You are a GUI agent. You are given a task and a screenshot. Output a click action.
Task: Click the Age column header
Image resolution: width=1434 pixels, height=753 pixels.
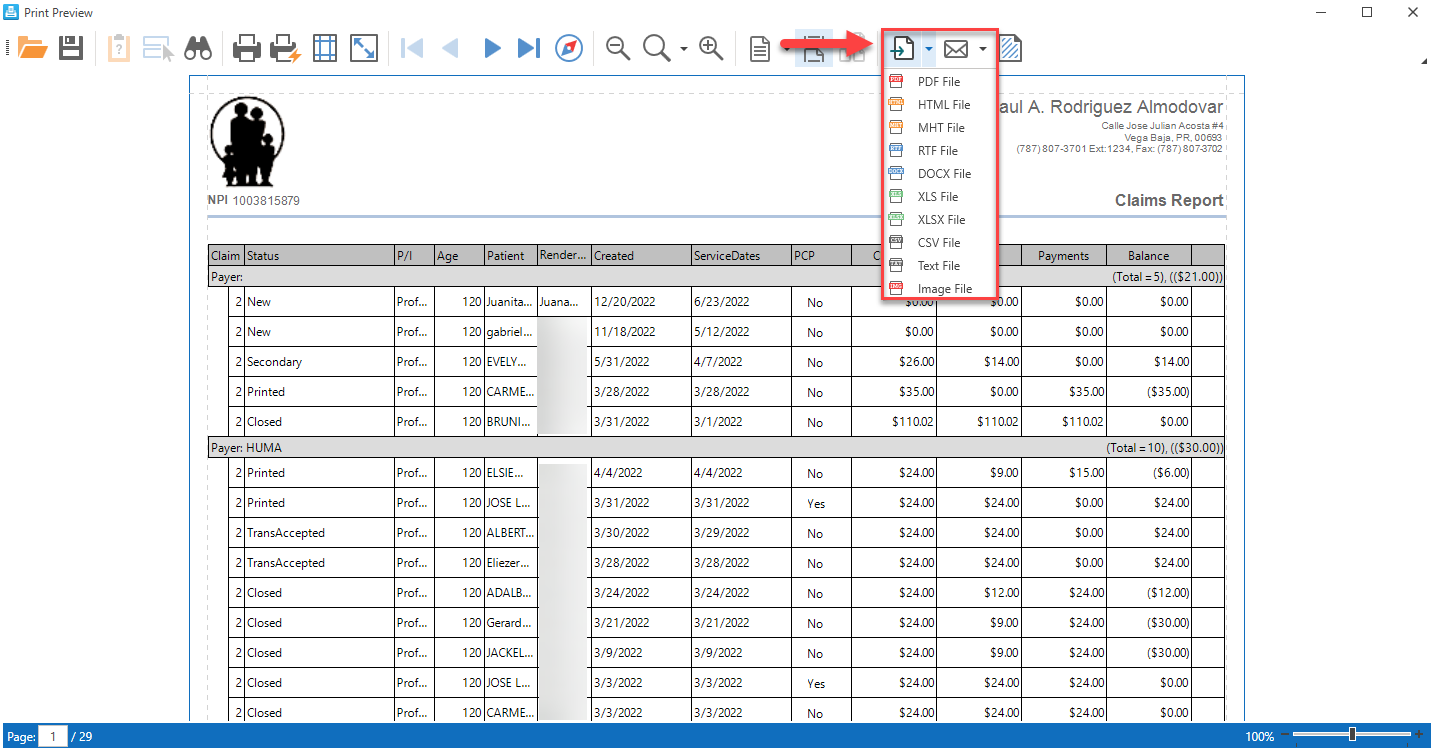[x=459, y=255]
